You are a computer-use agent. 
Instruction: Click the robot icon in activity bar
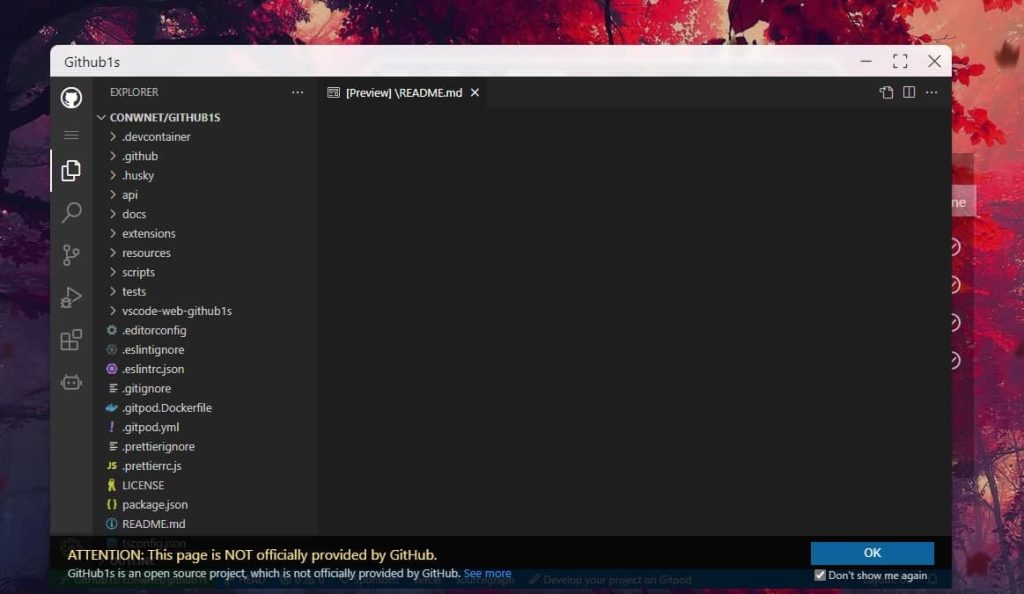(71, 382)
